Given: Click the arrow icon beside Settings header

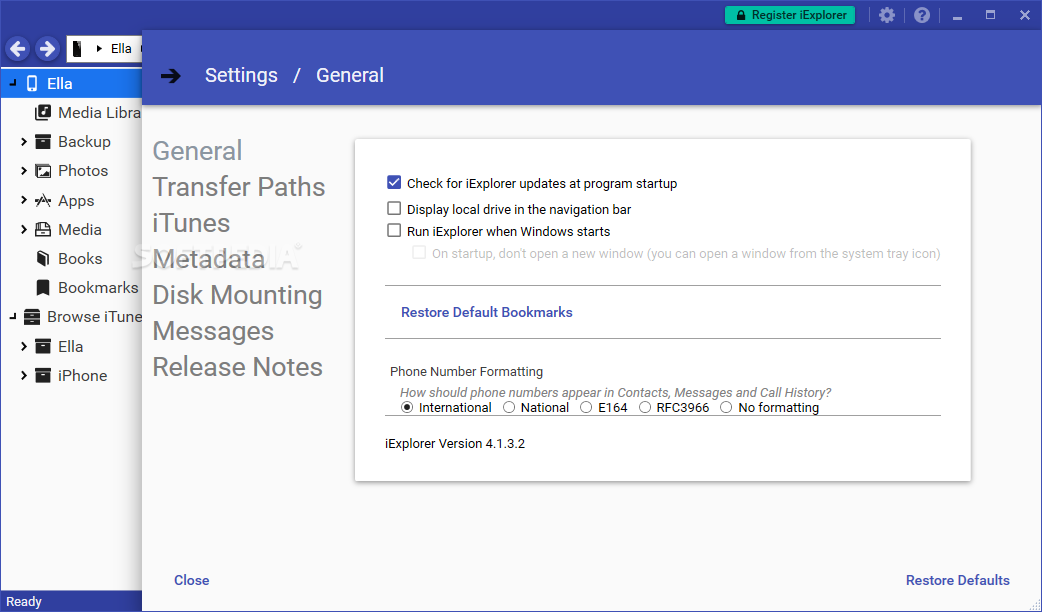Looking at the screenshot, I should [171, 76].
